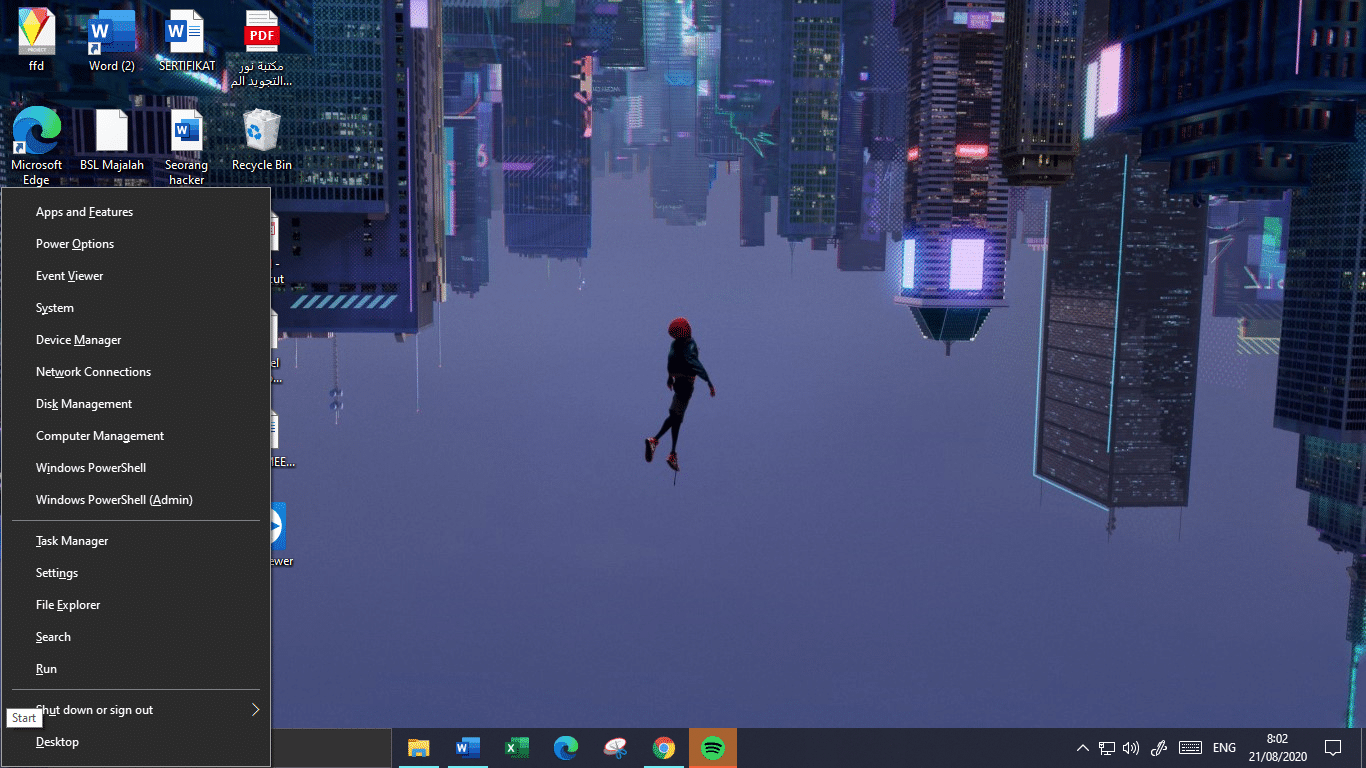
Task: Open Windows Ink Workspace from the system tray
Action: point(1159,747)
